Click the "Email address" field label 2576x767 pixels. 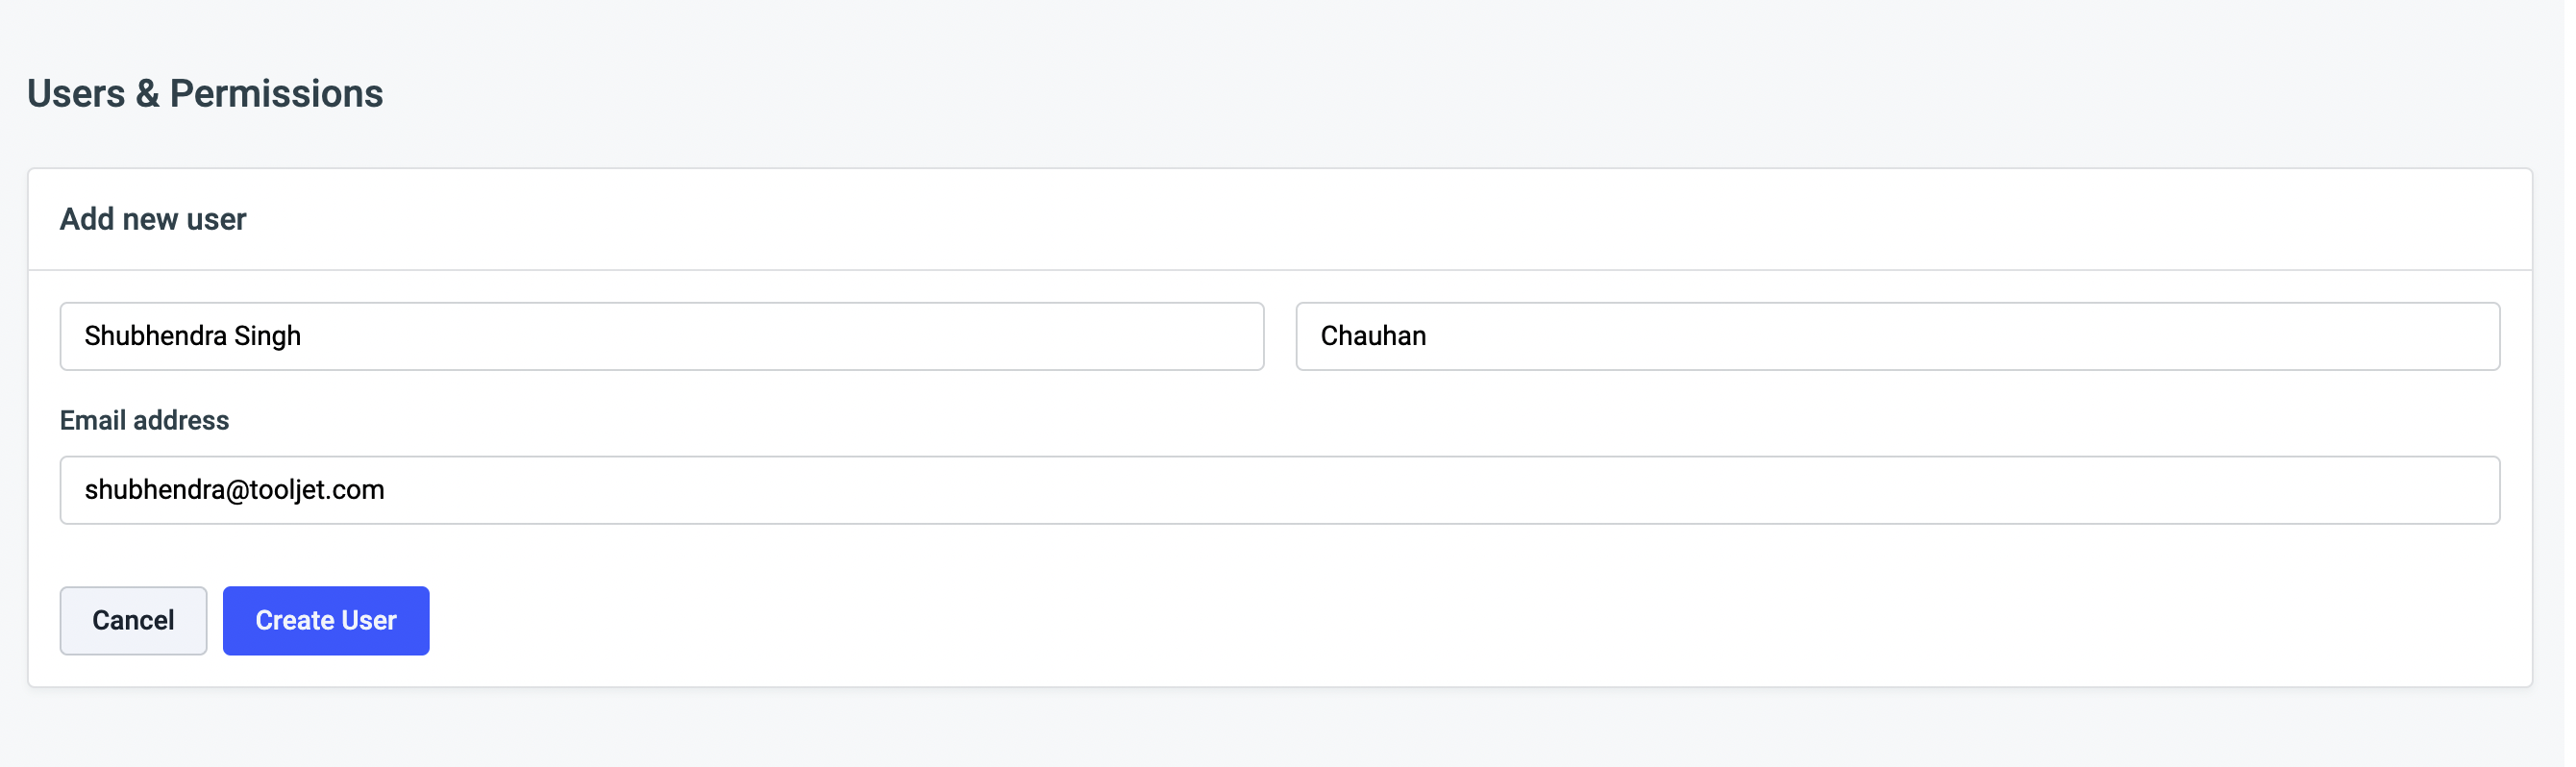(144, 420)
